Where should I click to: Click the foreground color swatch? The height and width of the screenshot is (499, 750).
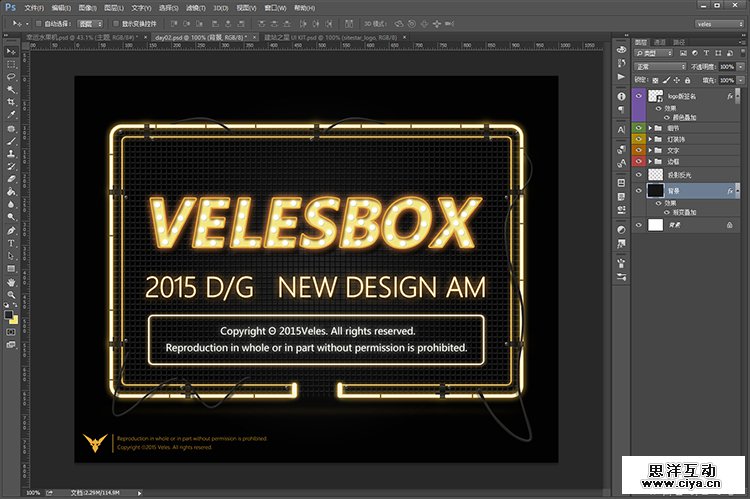point(9,315)
